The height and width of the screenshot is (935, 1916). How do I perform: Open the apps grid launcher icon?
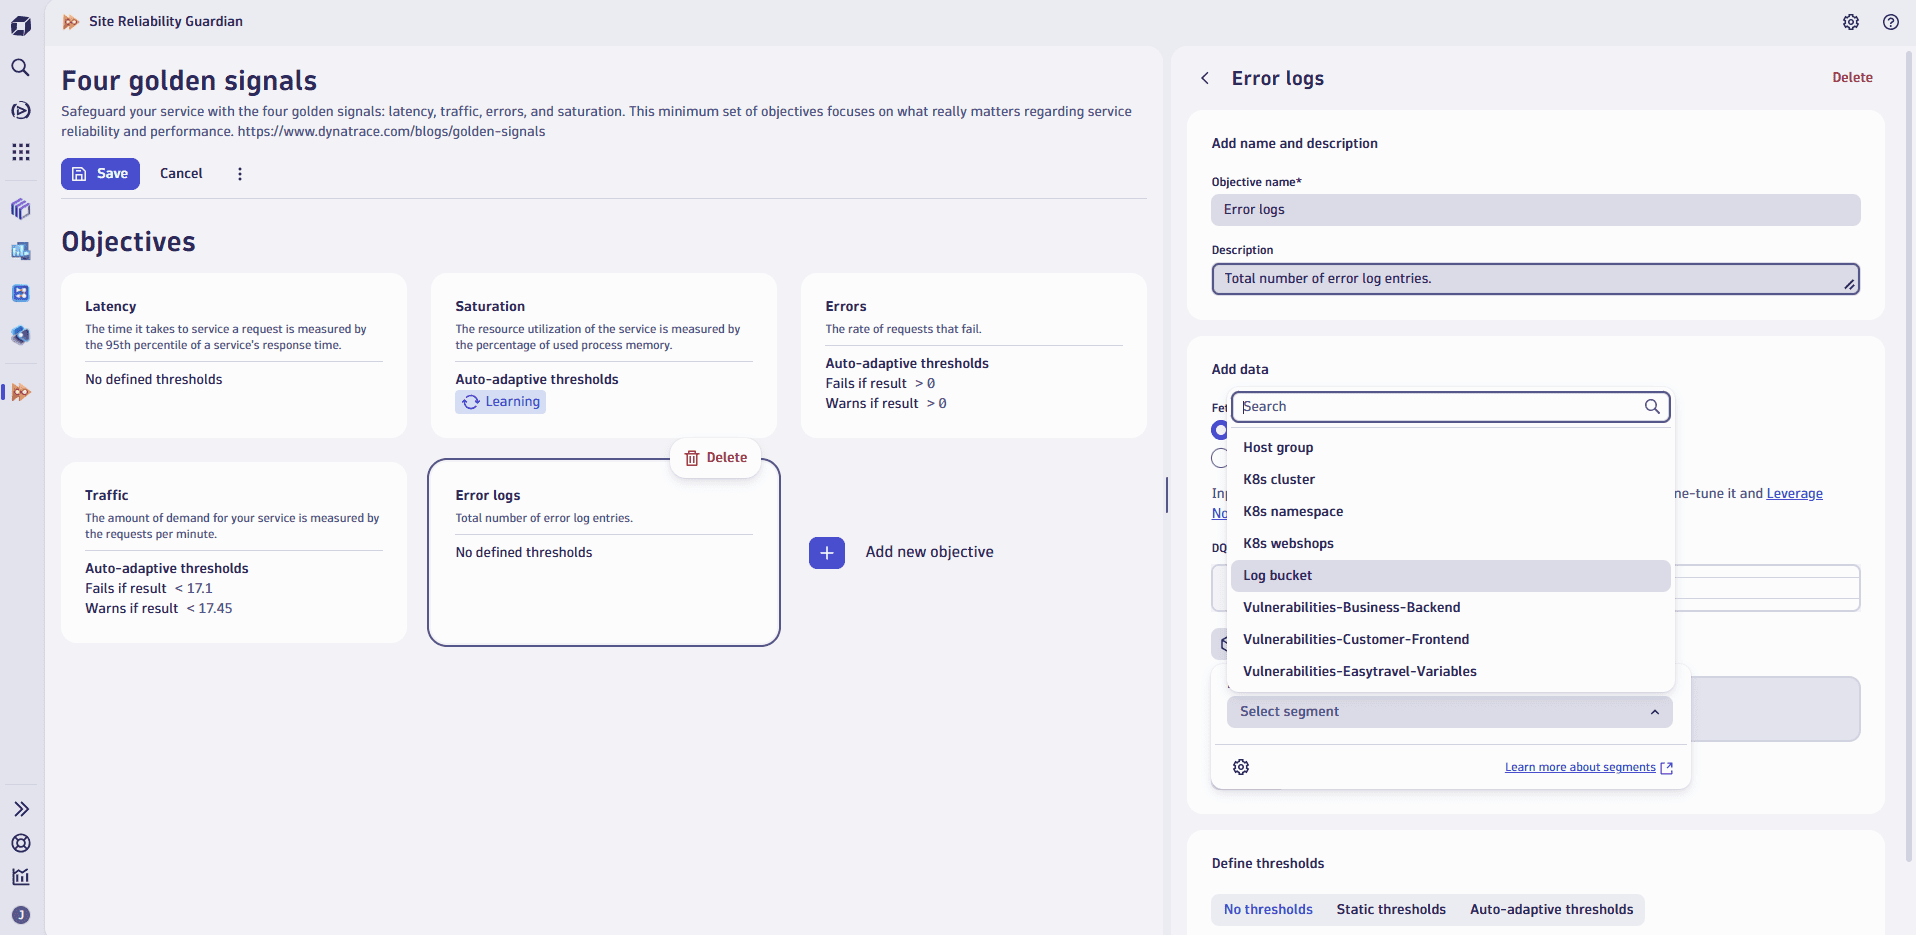tap(20, 152)
